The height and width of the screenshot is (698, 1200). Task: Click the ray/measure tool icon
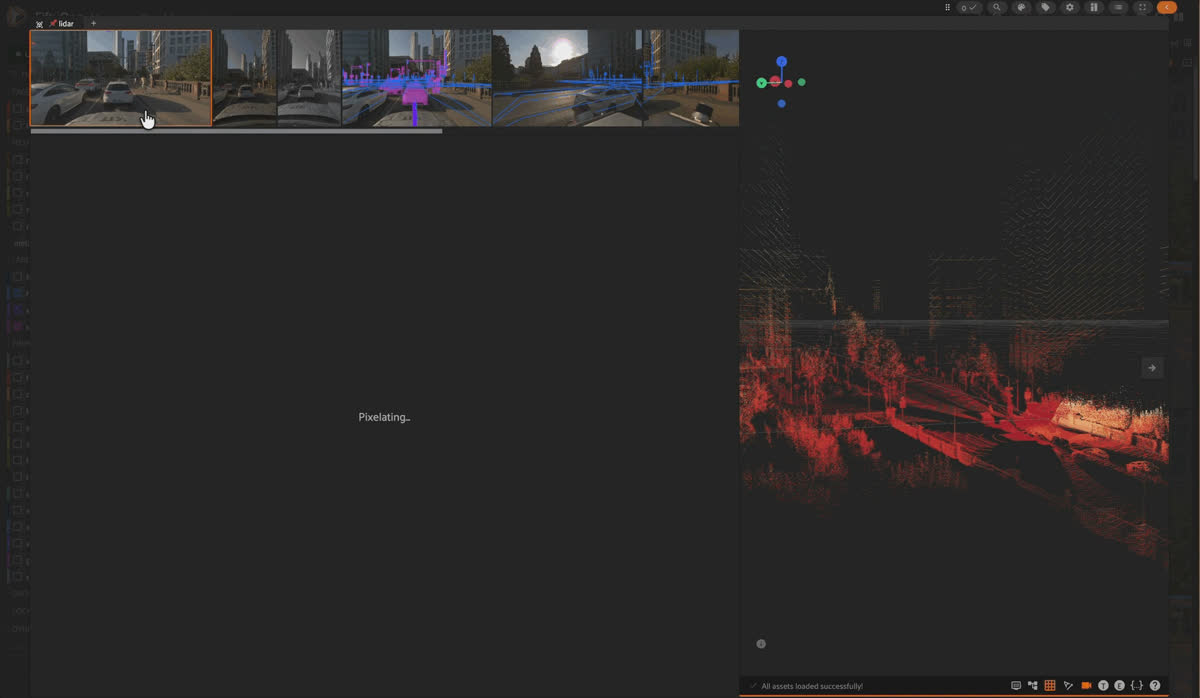click(1068, 685)
